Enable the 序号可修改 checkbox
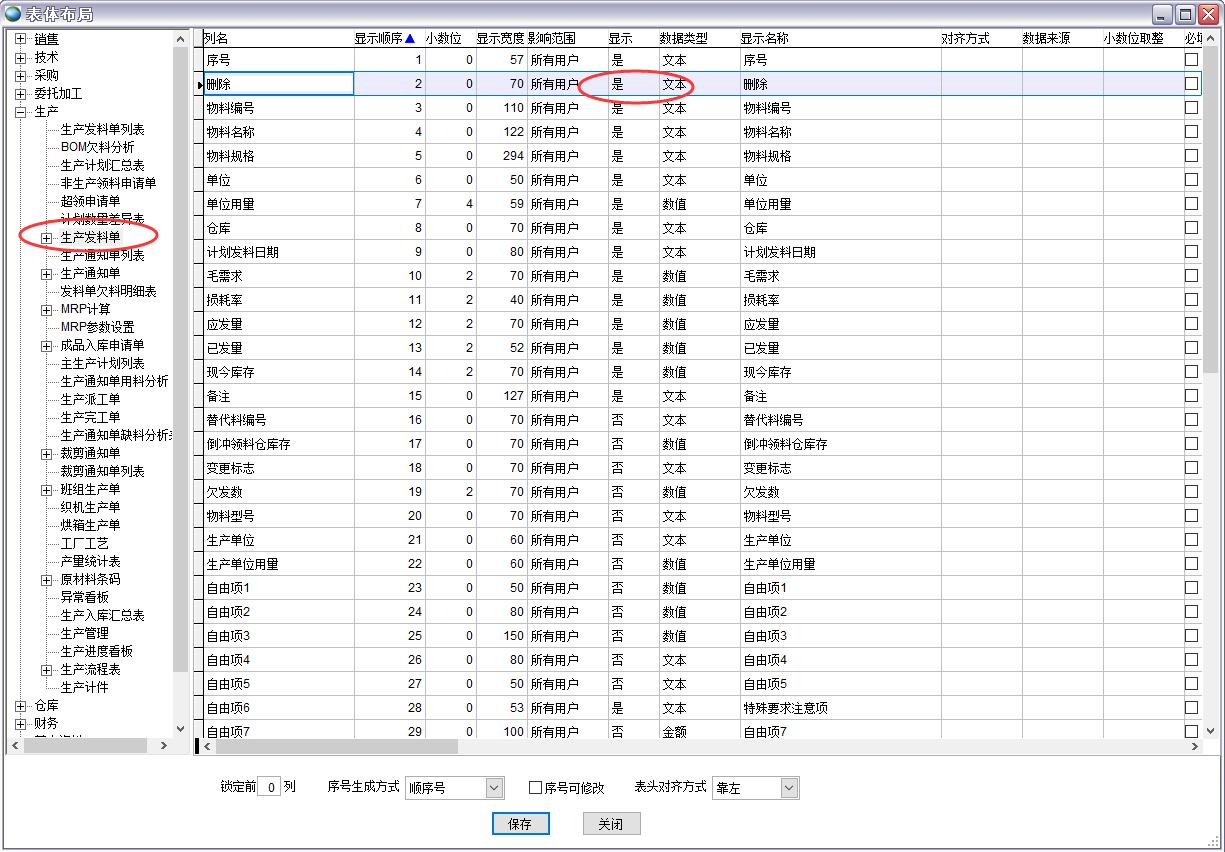The image size is (1225, 852). pos(536,788)
